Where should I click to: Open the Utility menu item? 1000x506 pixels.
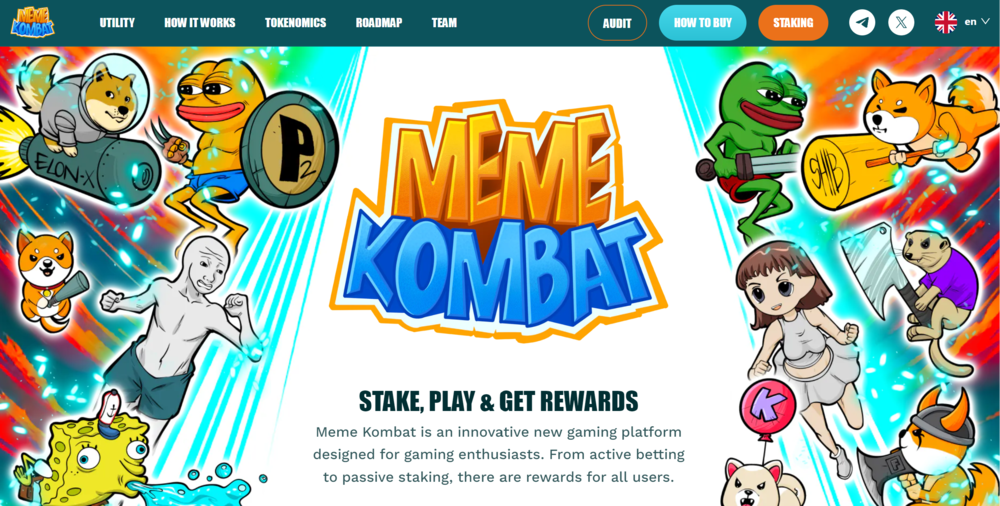(x=117, y=23)
